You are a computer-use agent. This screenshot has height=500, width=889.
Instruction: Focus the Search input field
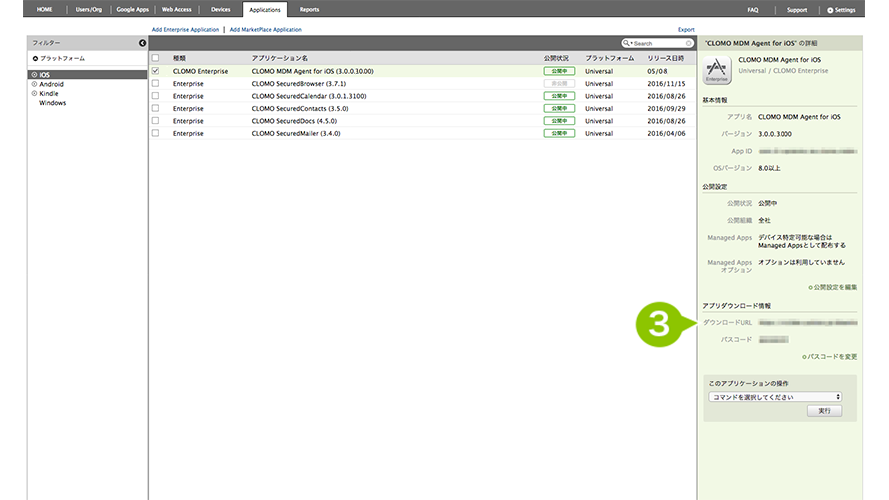point(658,43)
